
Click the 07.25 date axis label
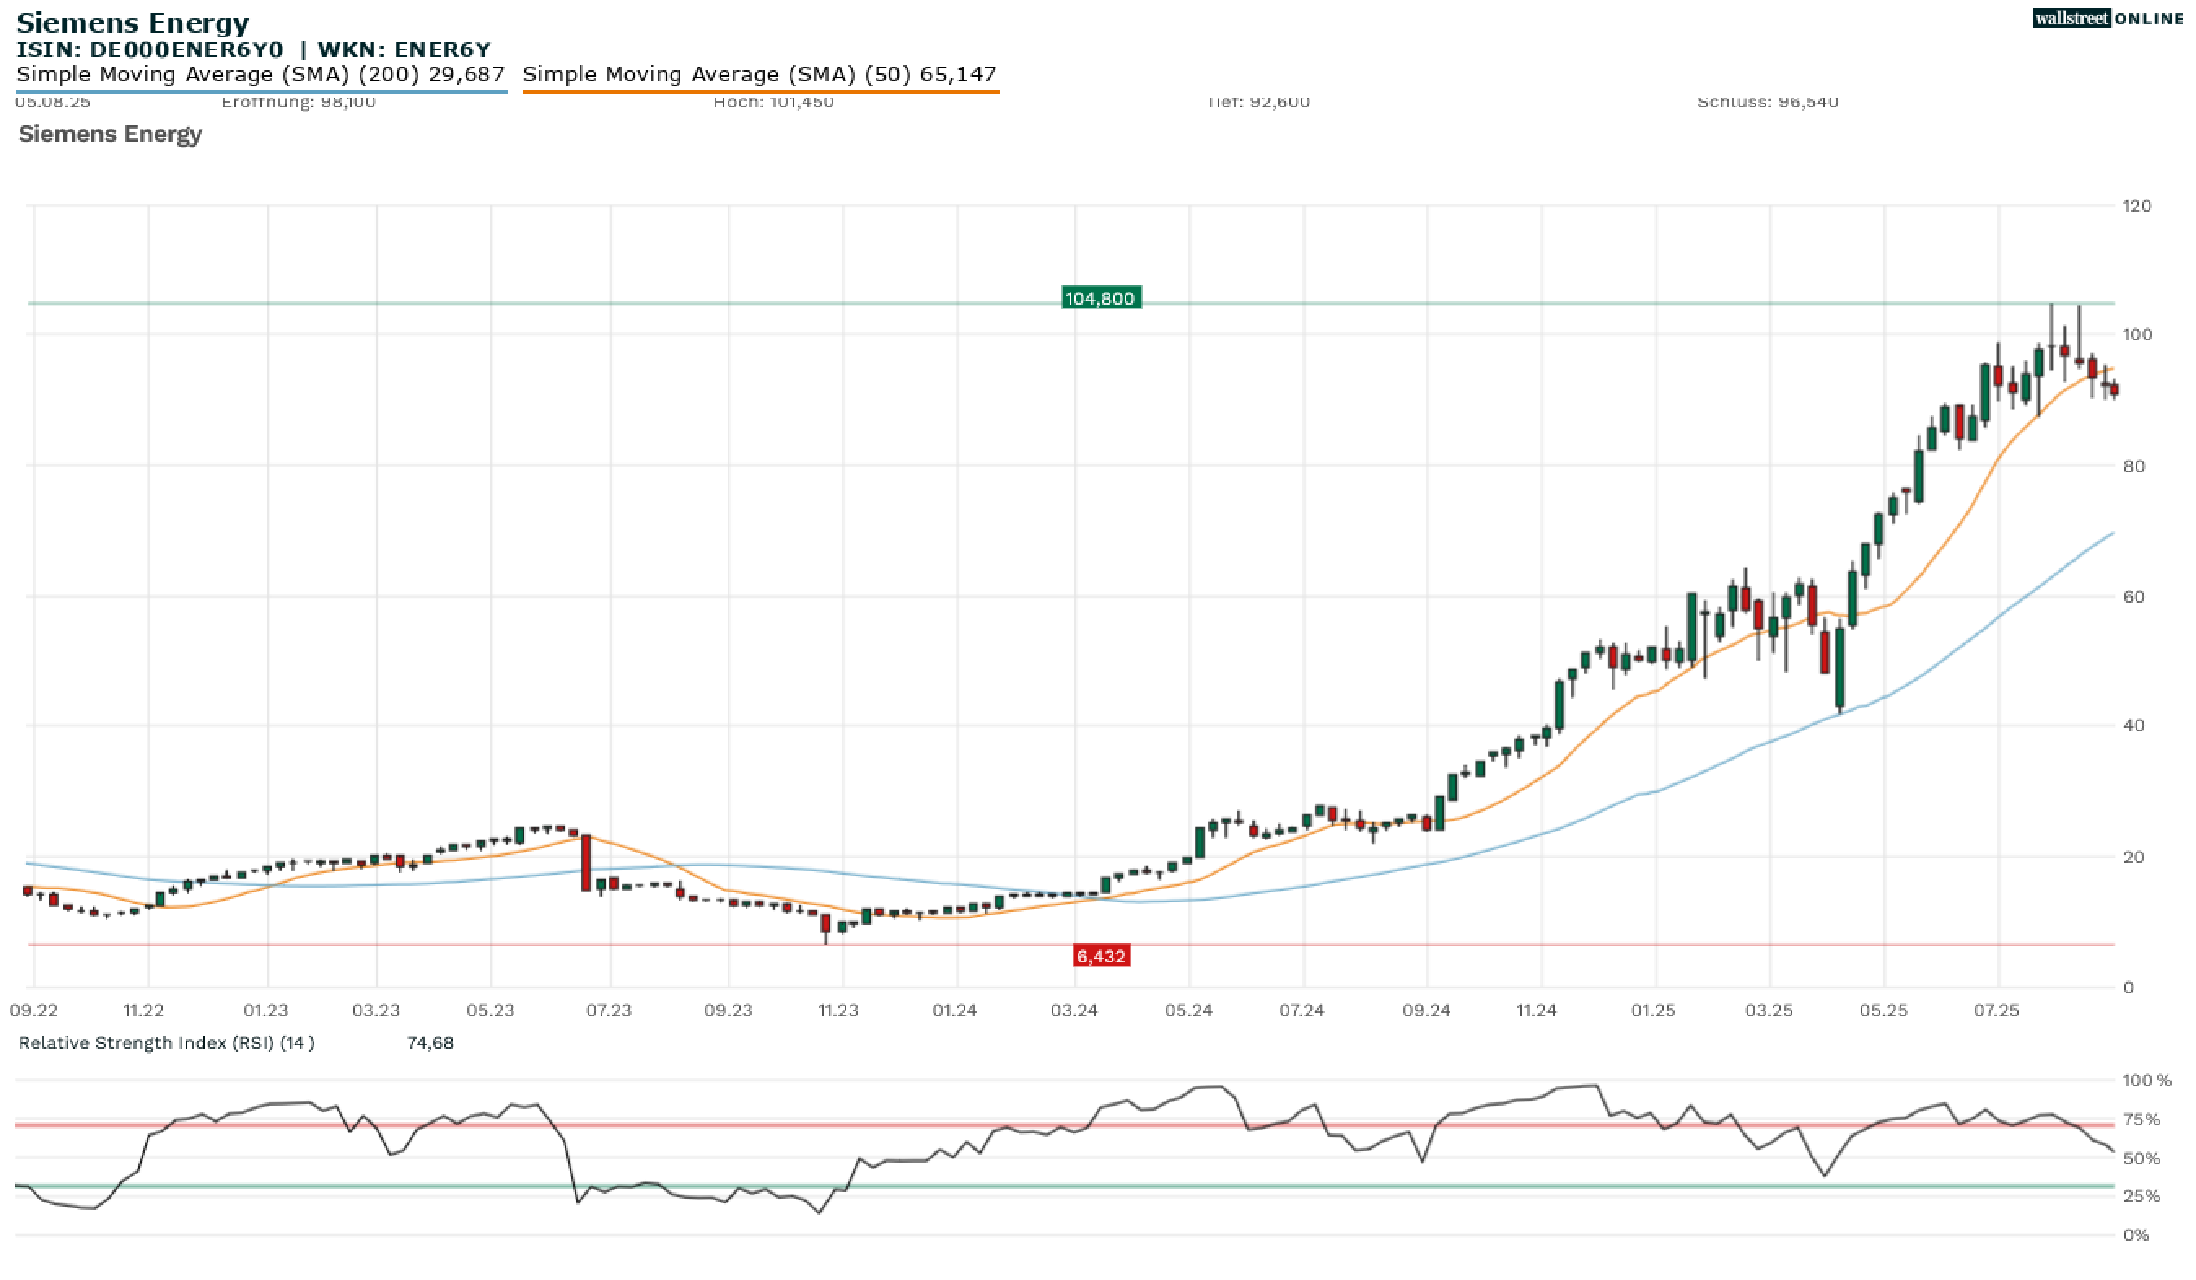click(x=1996, y=1010)
